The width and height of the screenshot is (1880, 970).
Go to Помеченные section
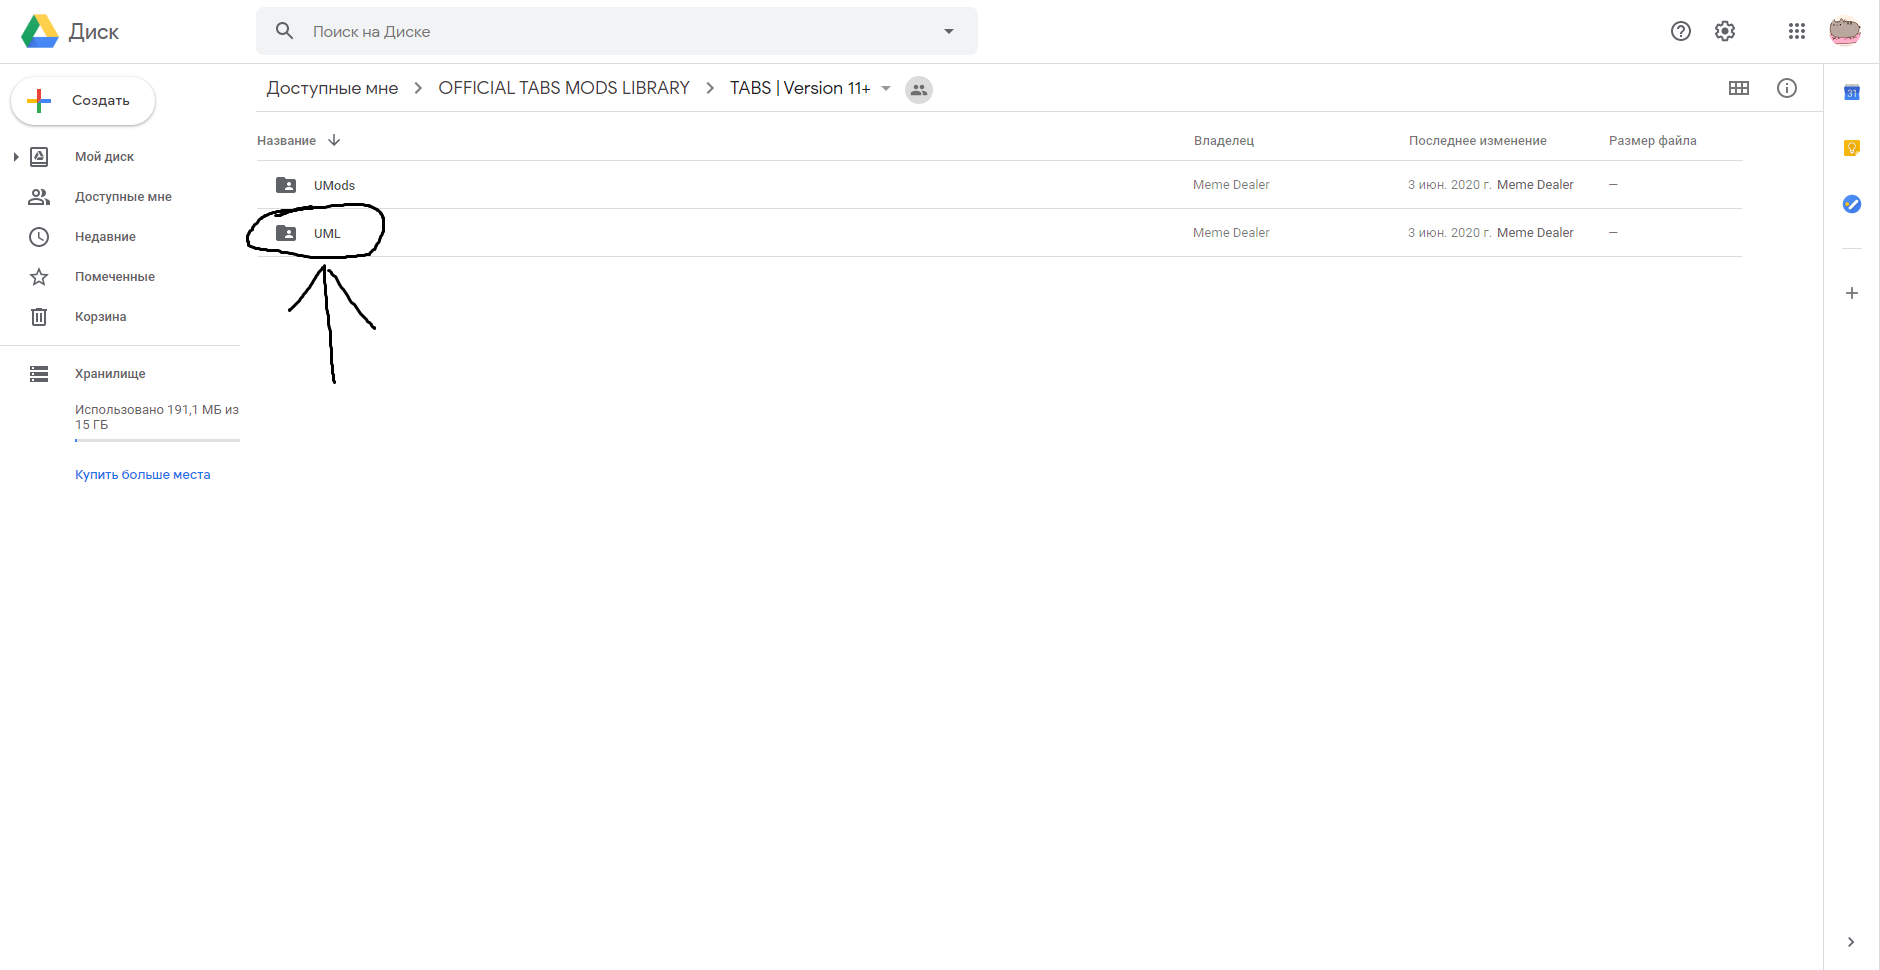(x=115, y=277)
